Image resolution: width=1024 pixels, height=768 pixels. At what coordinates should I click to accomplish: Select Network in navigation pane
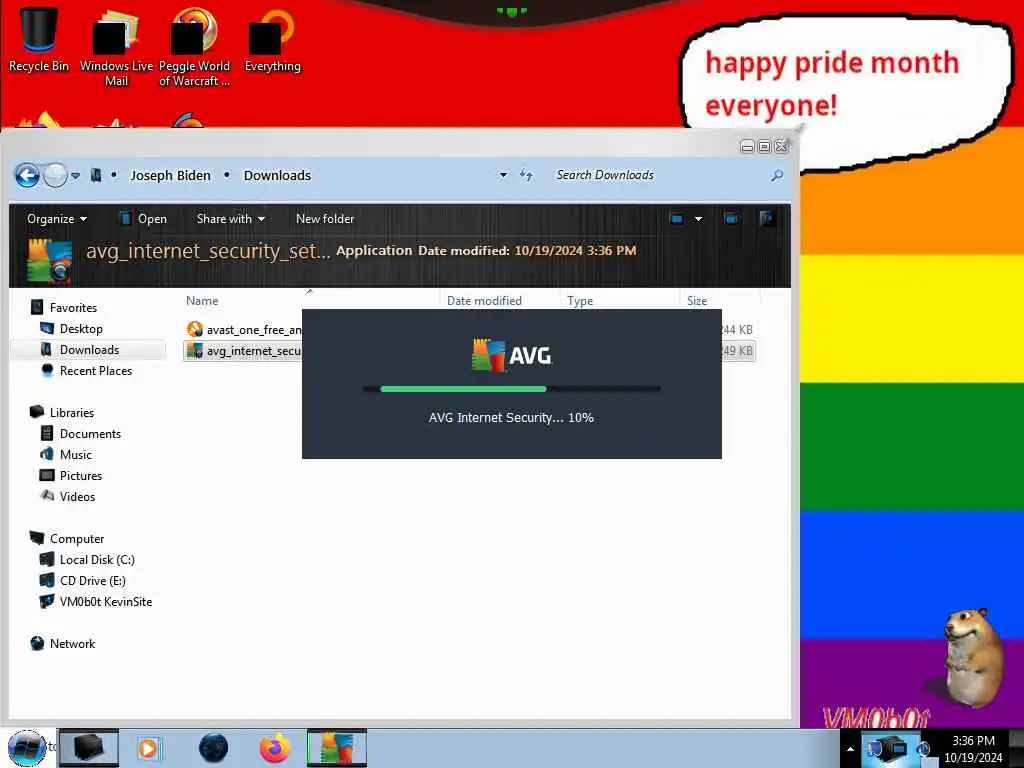(63, 643)
